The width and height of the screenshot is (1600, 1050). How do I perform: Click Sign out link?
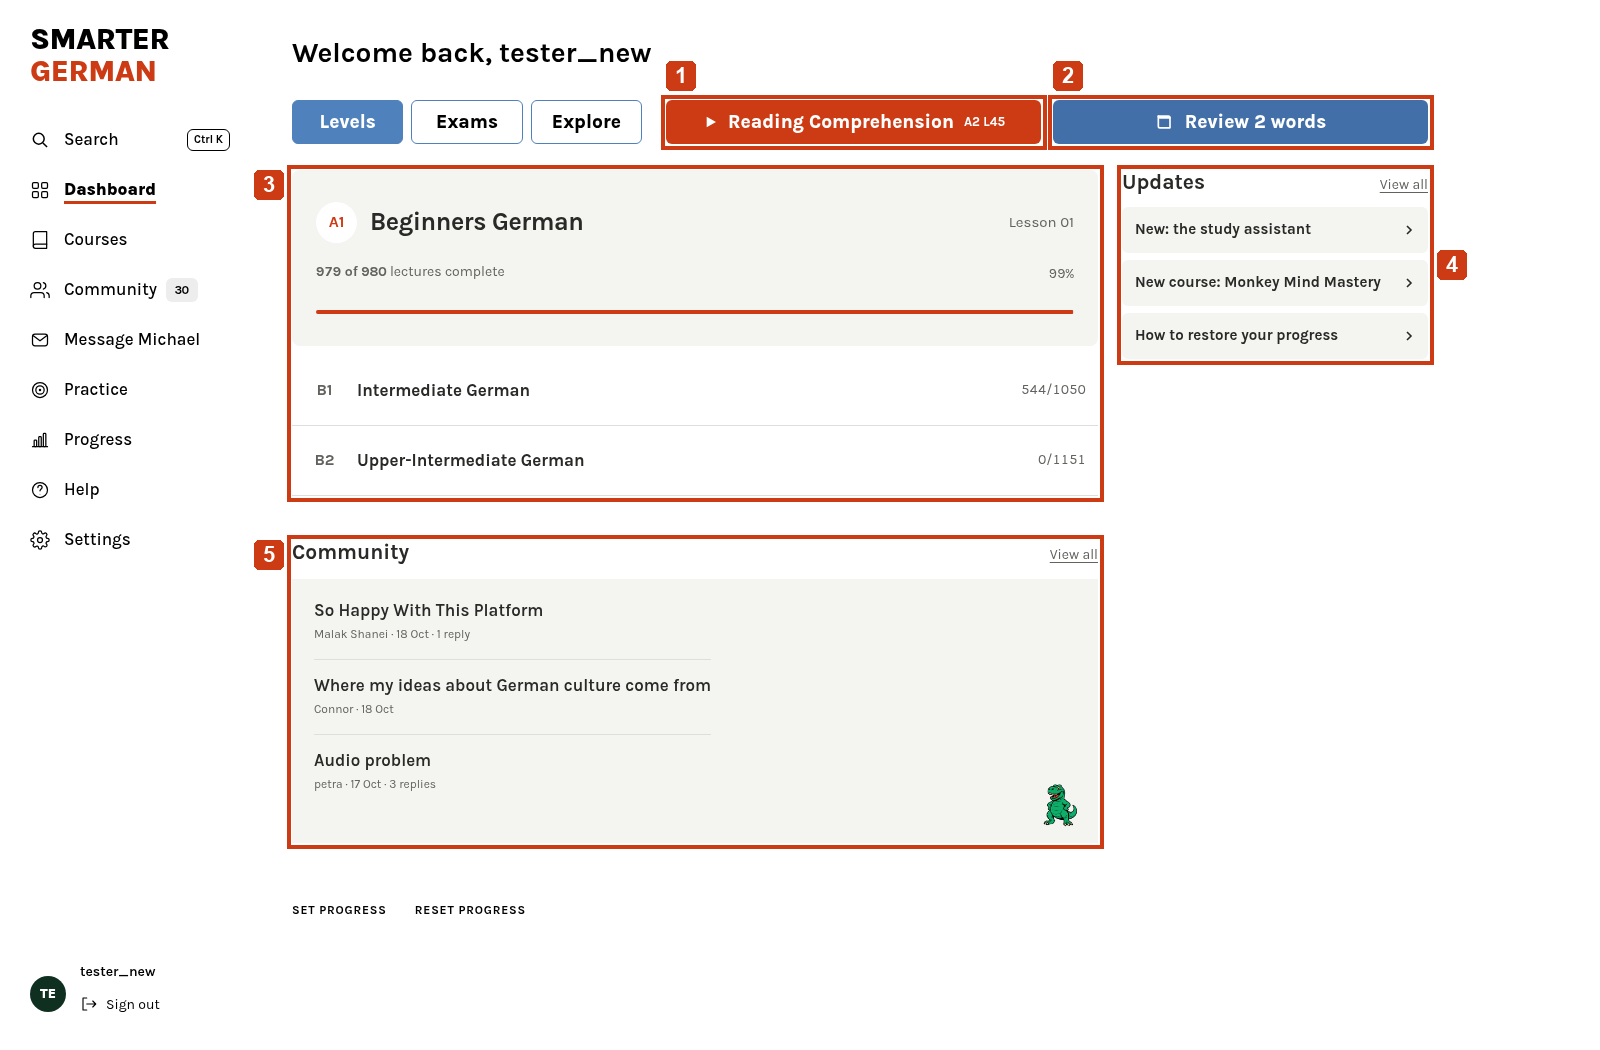point(133,1005)
